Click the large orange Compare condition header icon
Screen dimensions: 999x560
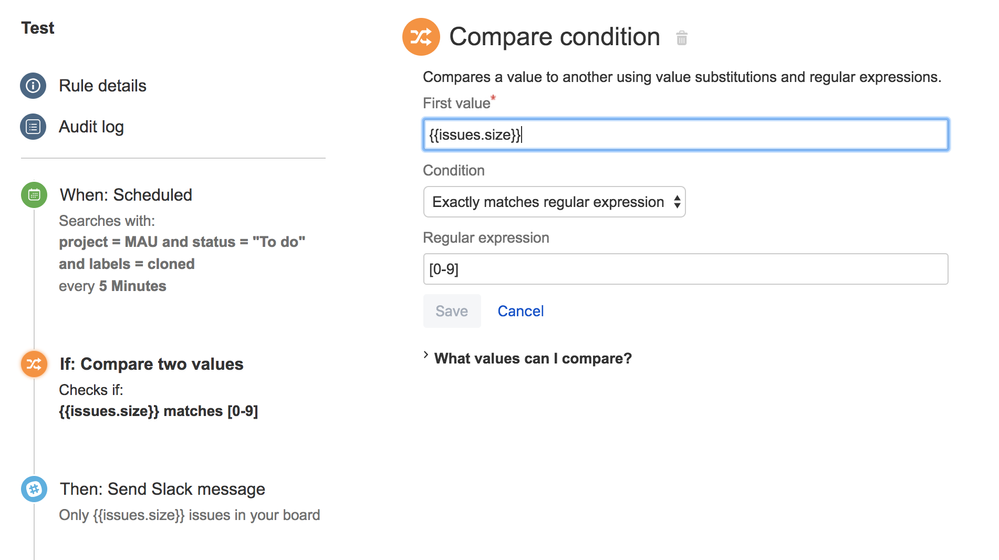click(421, 37)
